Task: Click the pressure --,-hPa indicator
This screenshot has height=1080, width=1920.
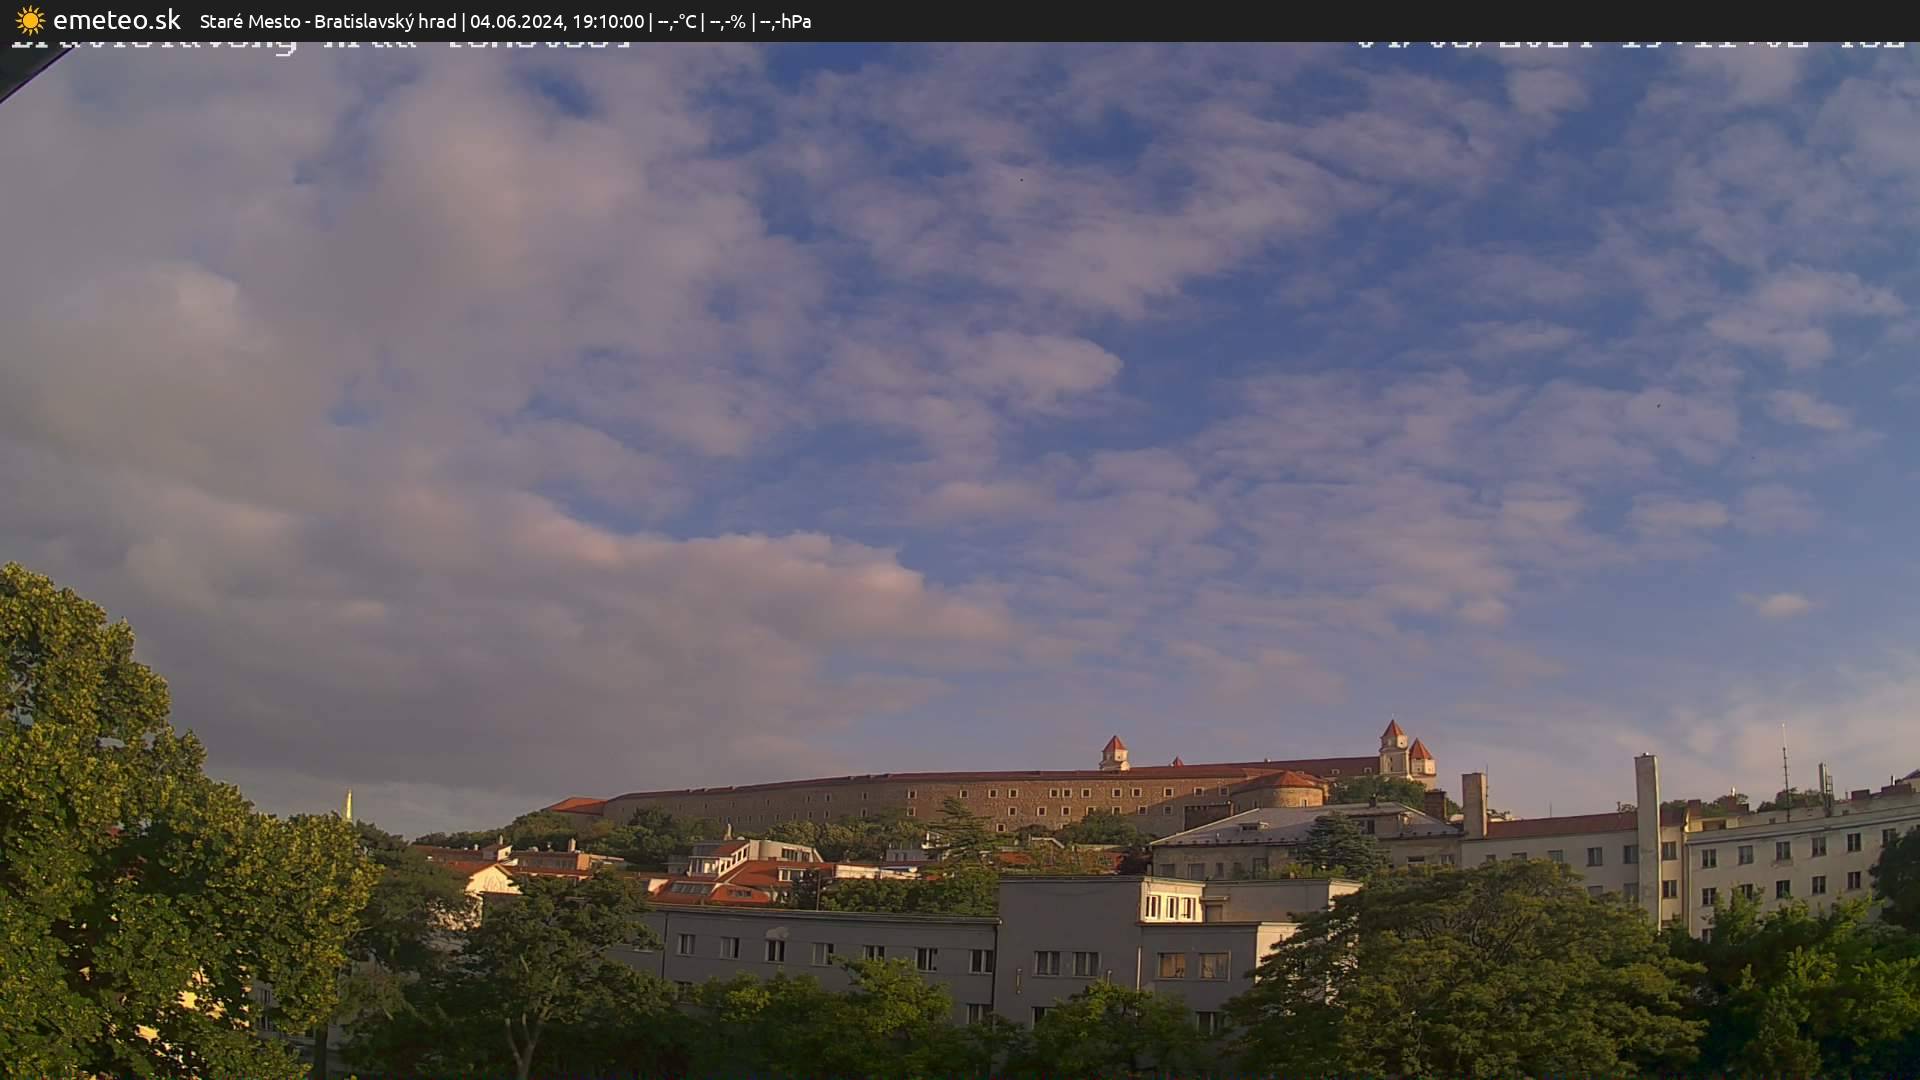Action: coord(788,21)
